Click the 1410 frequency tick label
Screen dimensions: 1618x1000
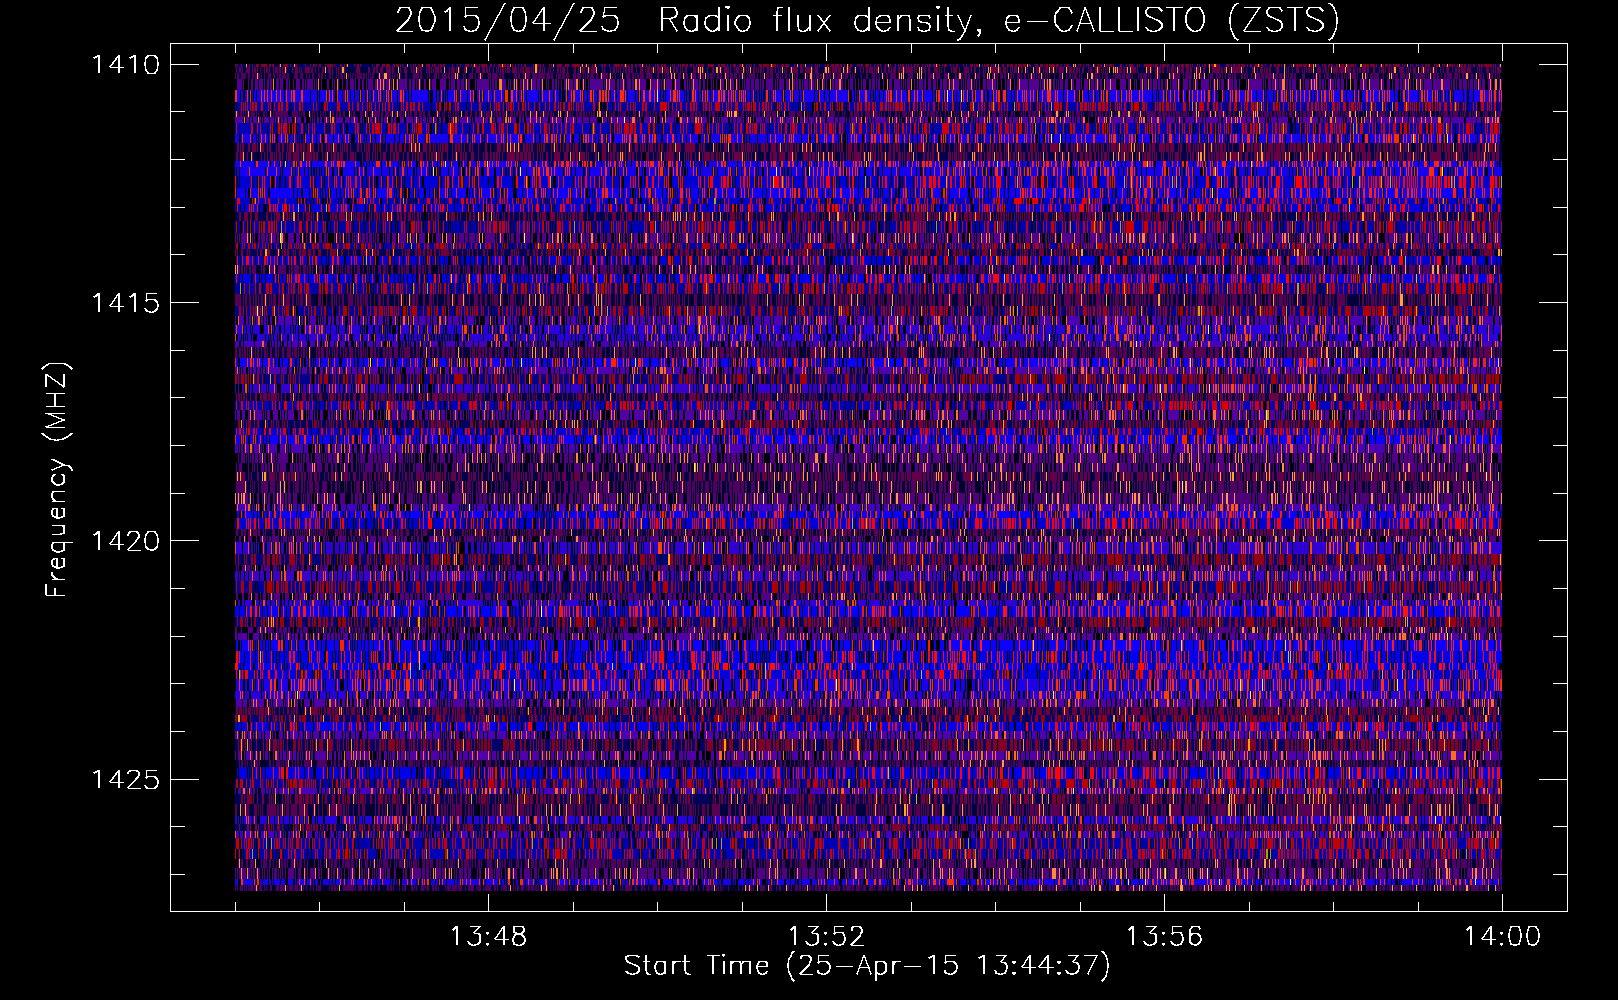125,65
